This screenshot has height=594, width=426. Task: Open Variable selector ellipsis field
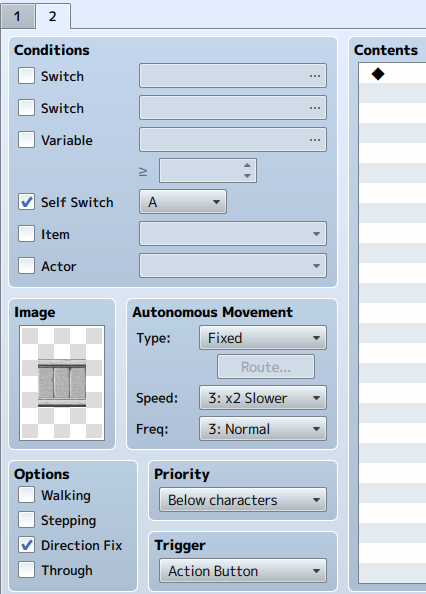coord(233,139)
